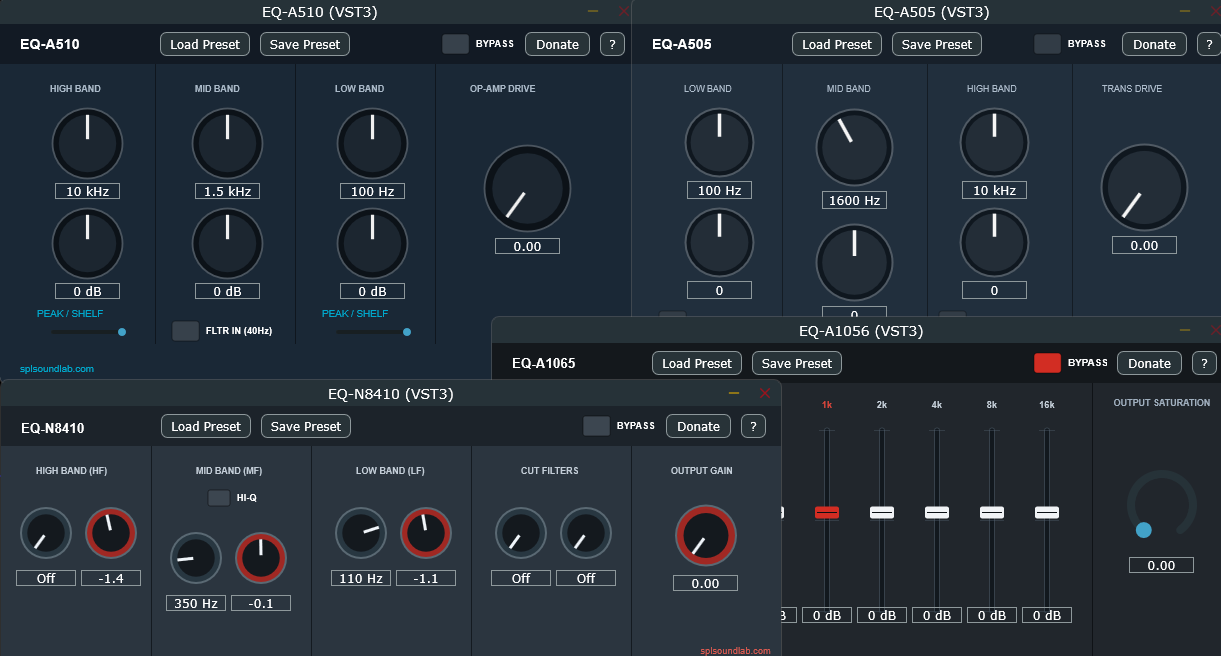Toggle BYPASS in EQ-A510 window
This screenshot has height=656, width=1221.
tap(456, 44)
